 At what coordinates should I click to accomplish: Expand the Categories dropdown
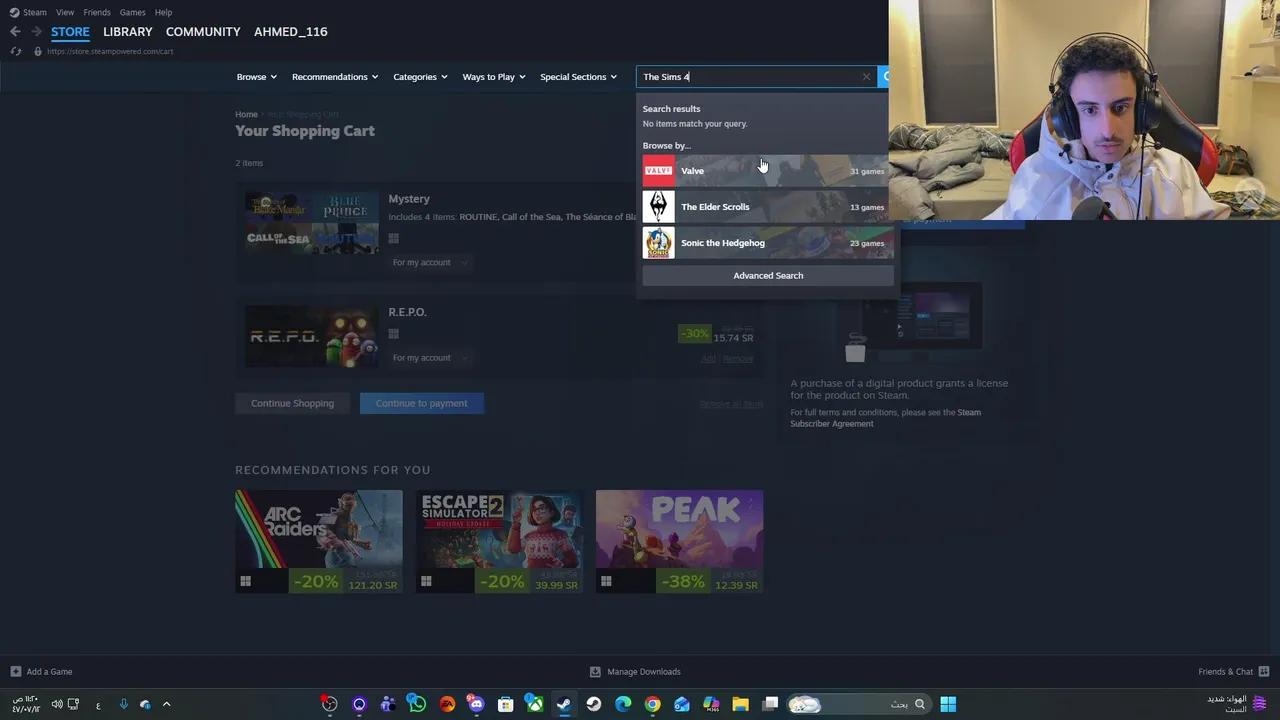(x=420, y=77)
